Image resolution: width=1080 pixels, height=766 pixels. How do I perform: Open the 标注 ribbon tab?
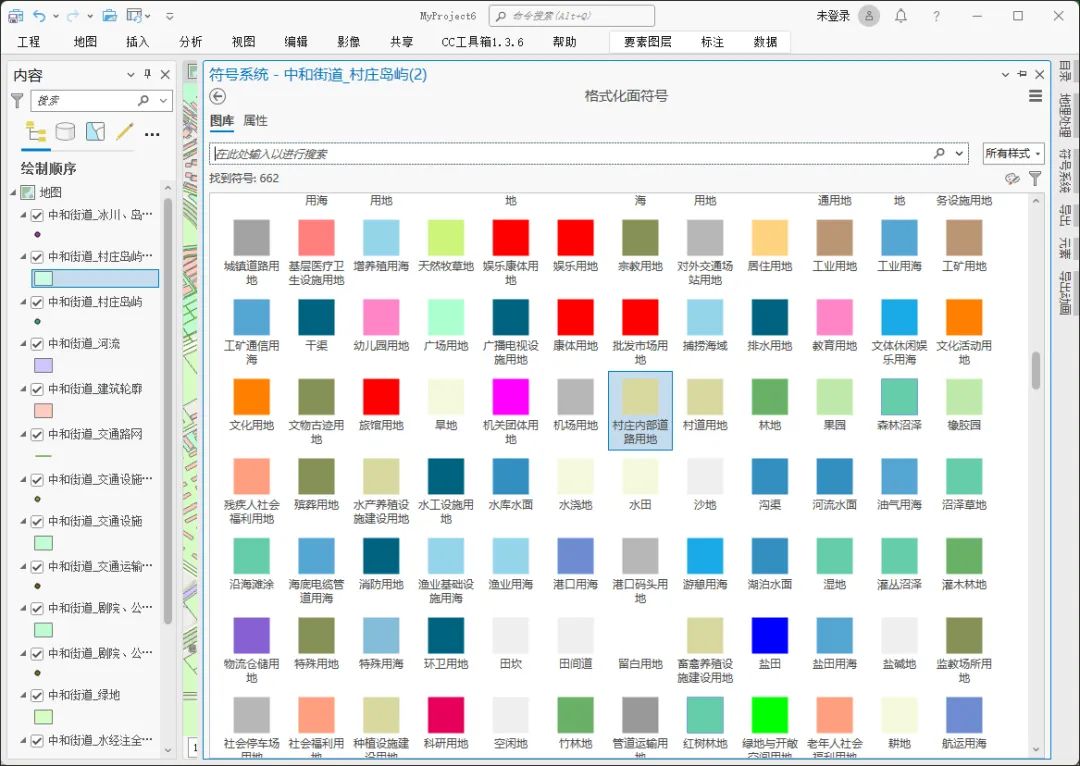pos(712,42)
